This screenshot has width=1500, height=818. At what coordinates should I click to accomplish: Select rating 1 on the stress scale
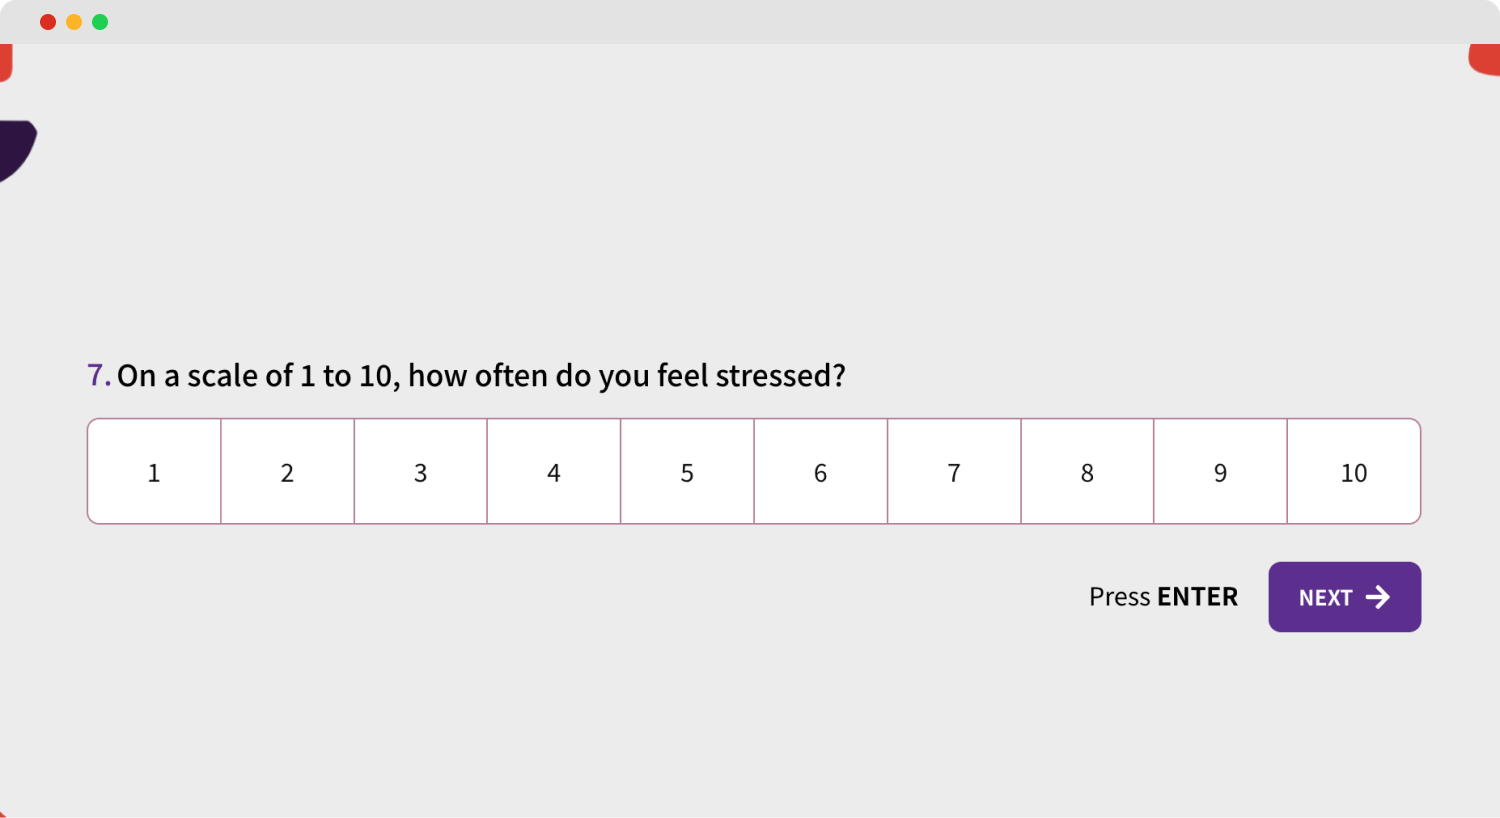[x=154, y=472]
